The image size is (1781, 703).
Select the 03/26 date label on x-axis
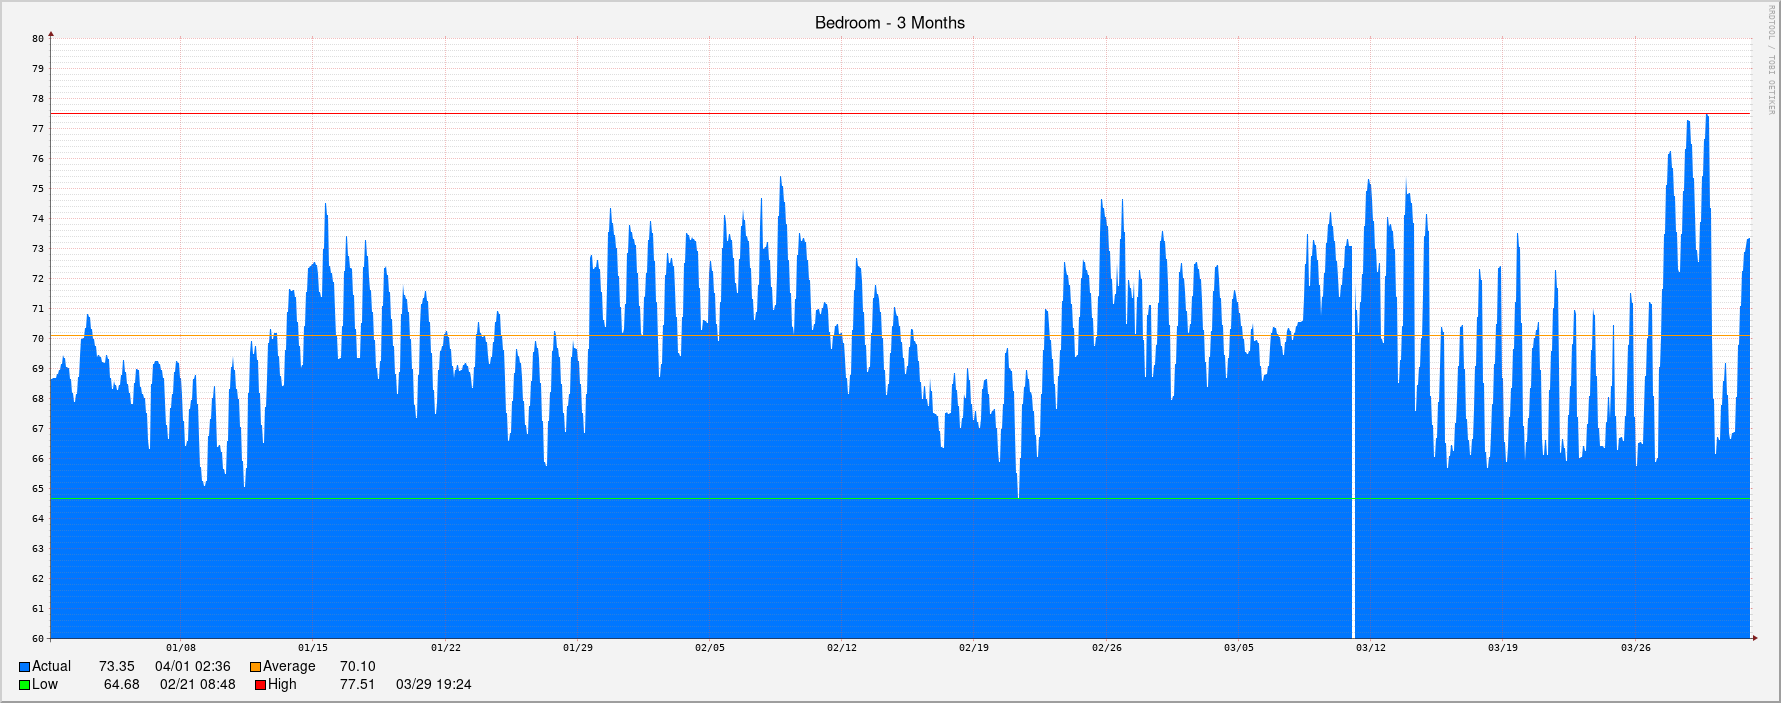coord(1635,648)
